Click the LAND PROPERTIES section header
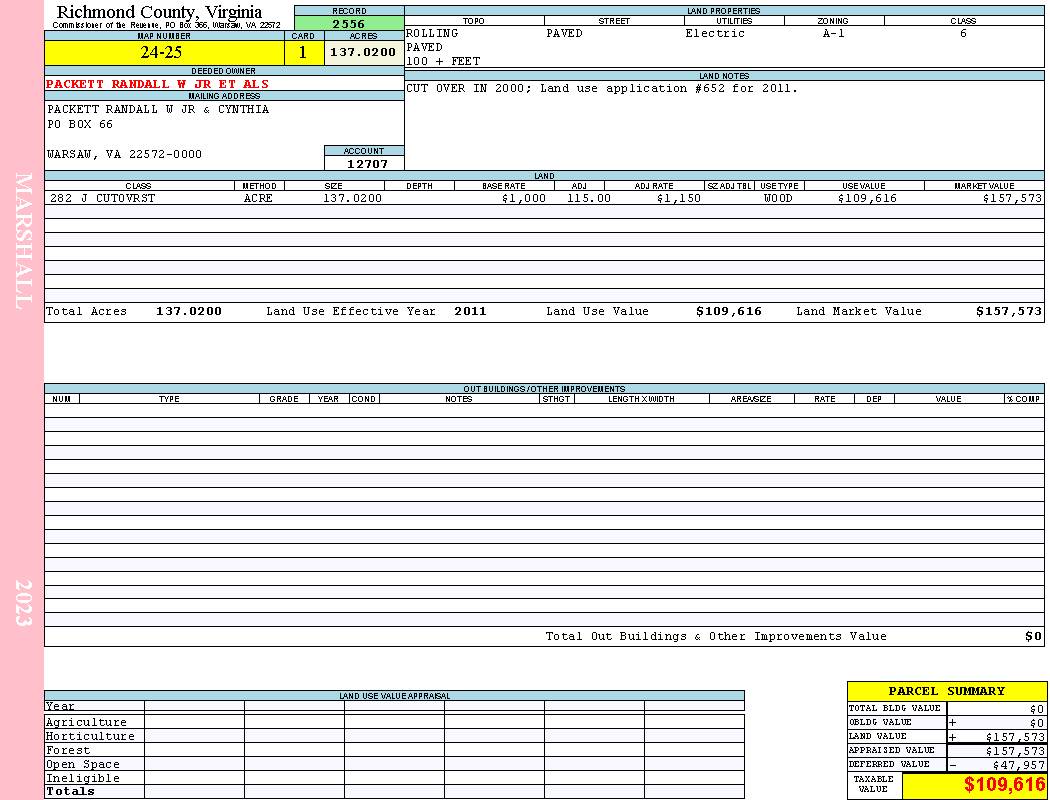 point(724,11)
